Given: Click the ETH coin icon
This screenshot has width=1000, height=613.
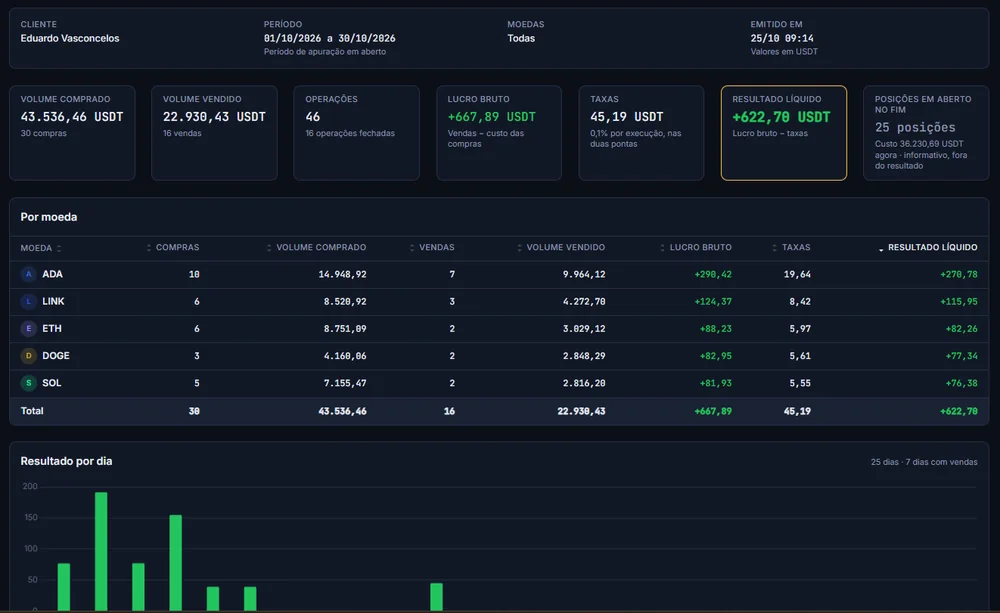Looking at the screenshot, I should (28, 329).
